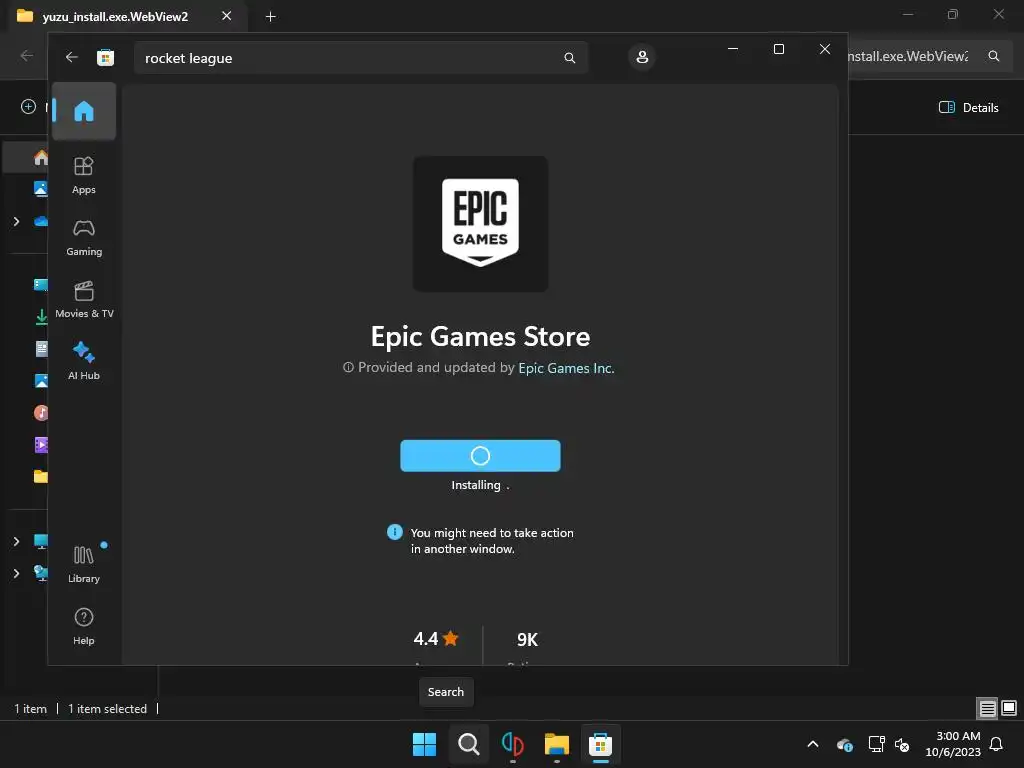Close the yuzu_install.exe.WebView2 Explorer tab
Image resolution: width=1024 pixels, height=768 pixels.
227,16
